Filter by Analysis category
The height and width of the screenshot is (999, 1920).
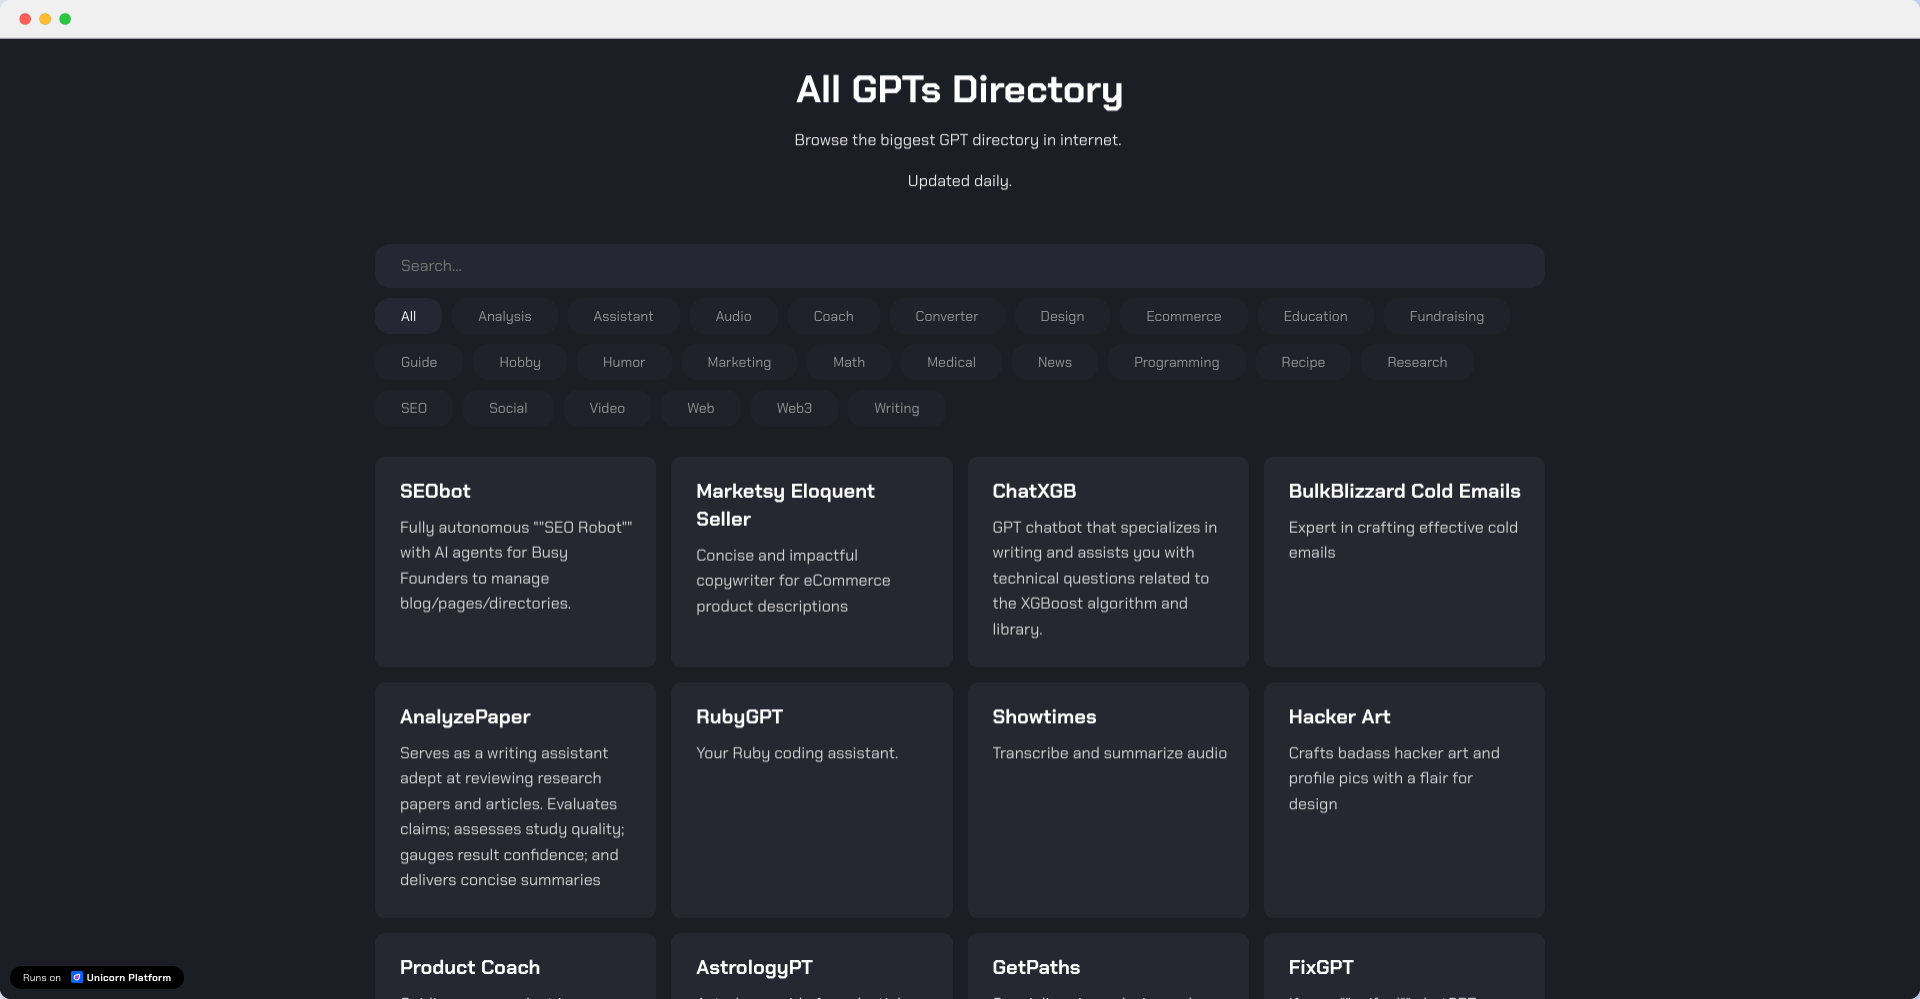pyautogui.click(x=505, y=316)
